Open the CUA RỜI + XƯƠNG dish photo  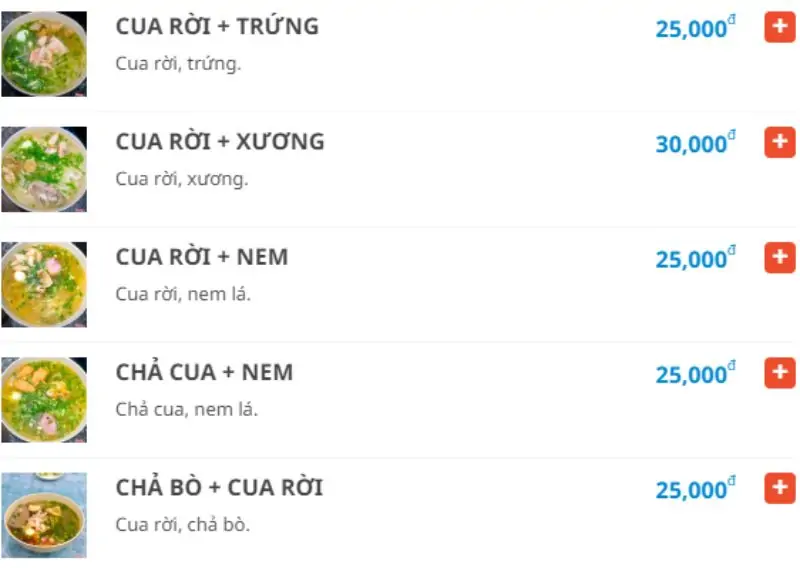pyautogui.click(x=44, y=169)
